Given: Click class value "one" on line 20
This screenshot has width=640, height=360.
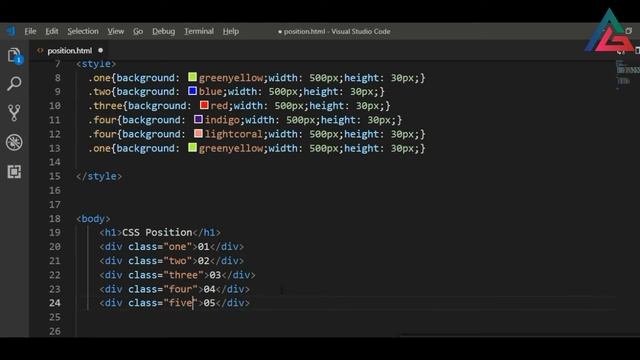Looking at the screenshot, I should click(x=178, y=247).
